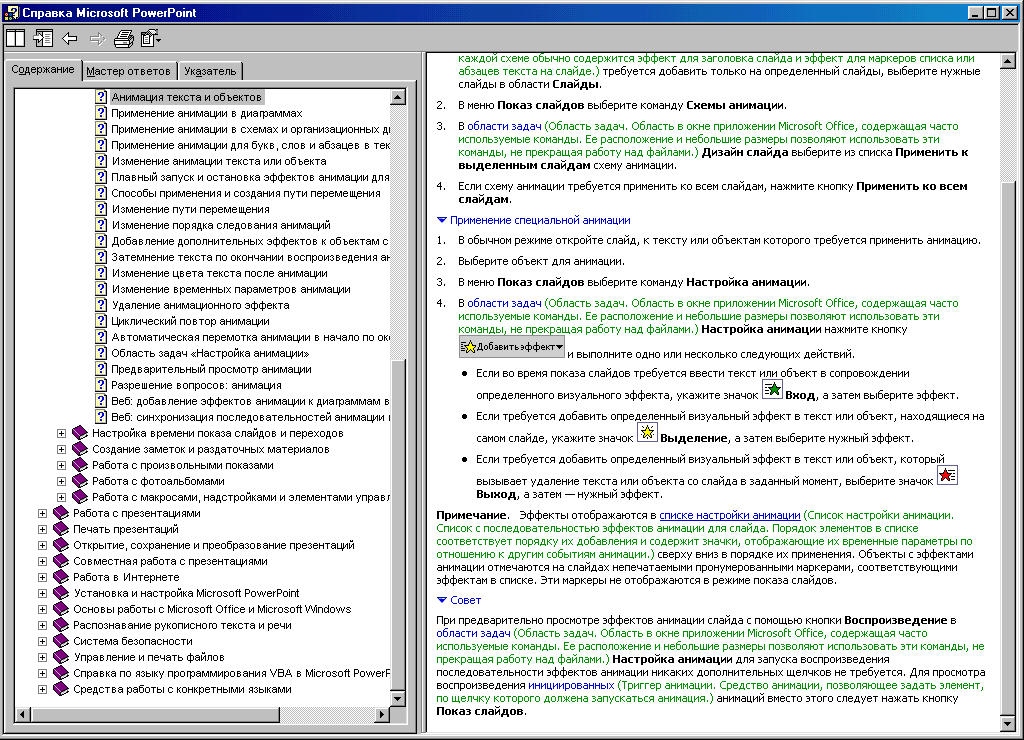The image size is (1024, 740).
Task: Expand Создание заметок и раздаточных материалов node
Action: coord(61,449)
